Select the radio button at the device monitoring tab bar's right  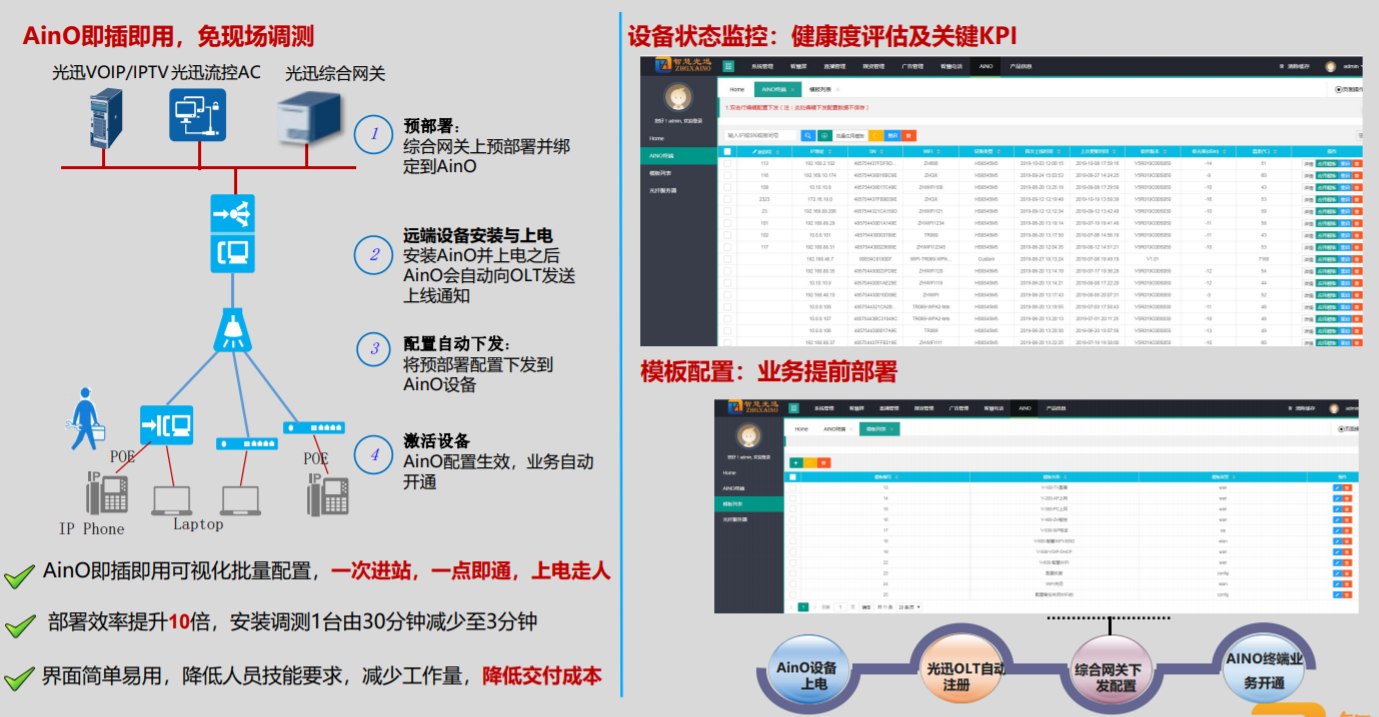point(1338,89)
